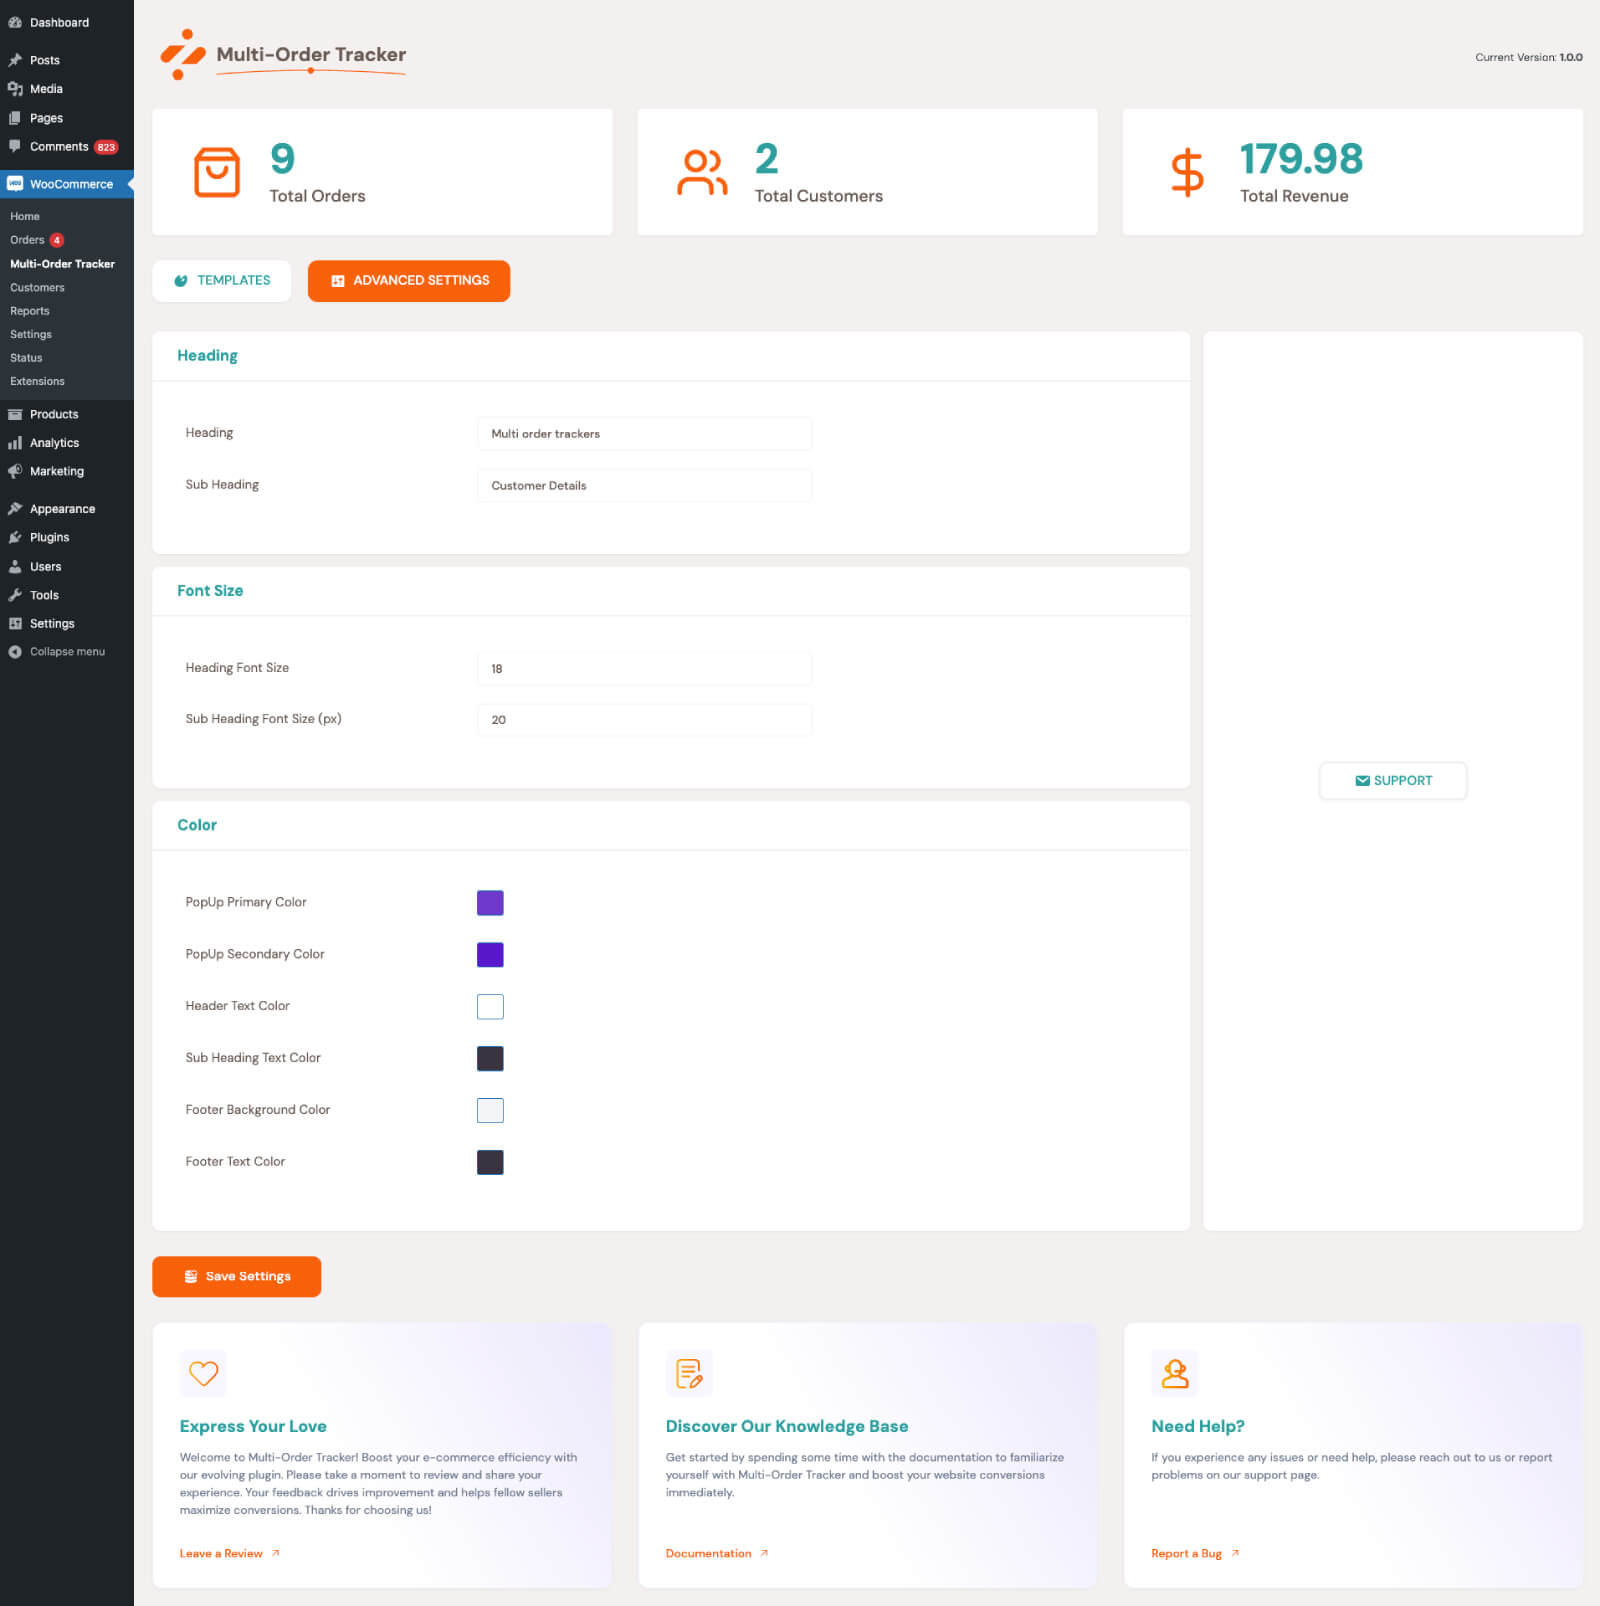This screenshot has width=1600, height=1606.
Task: Click the Total Customers people icon
Action: 702,172
